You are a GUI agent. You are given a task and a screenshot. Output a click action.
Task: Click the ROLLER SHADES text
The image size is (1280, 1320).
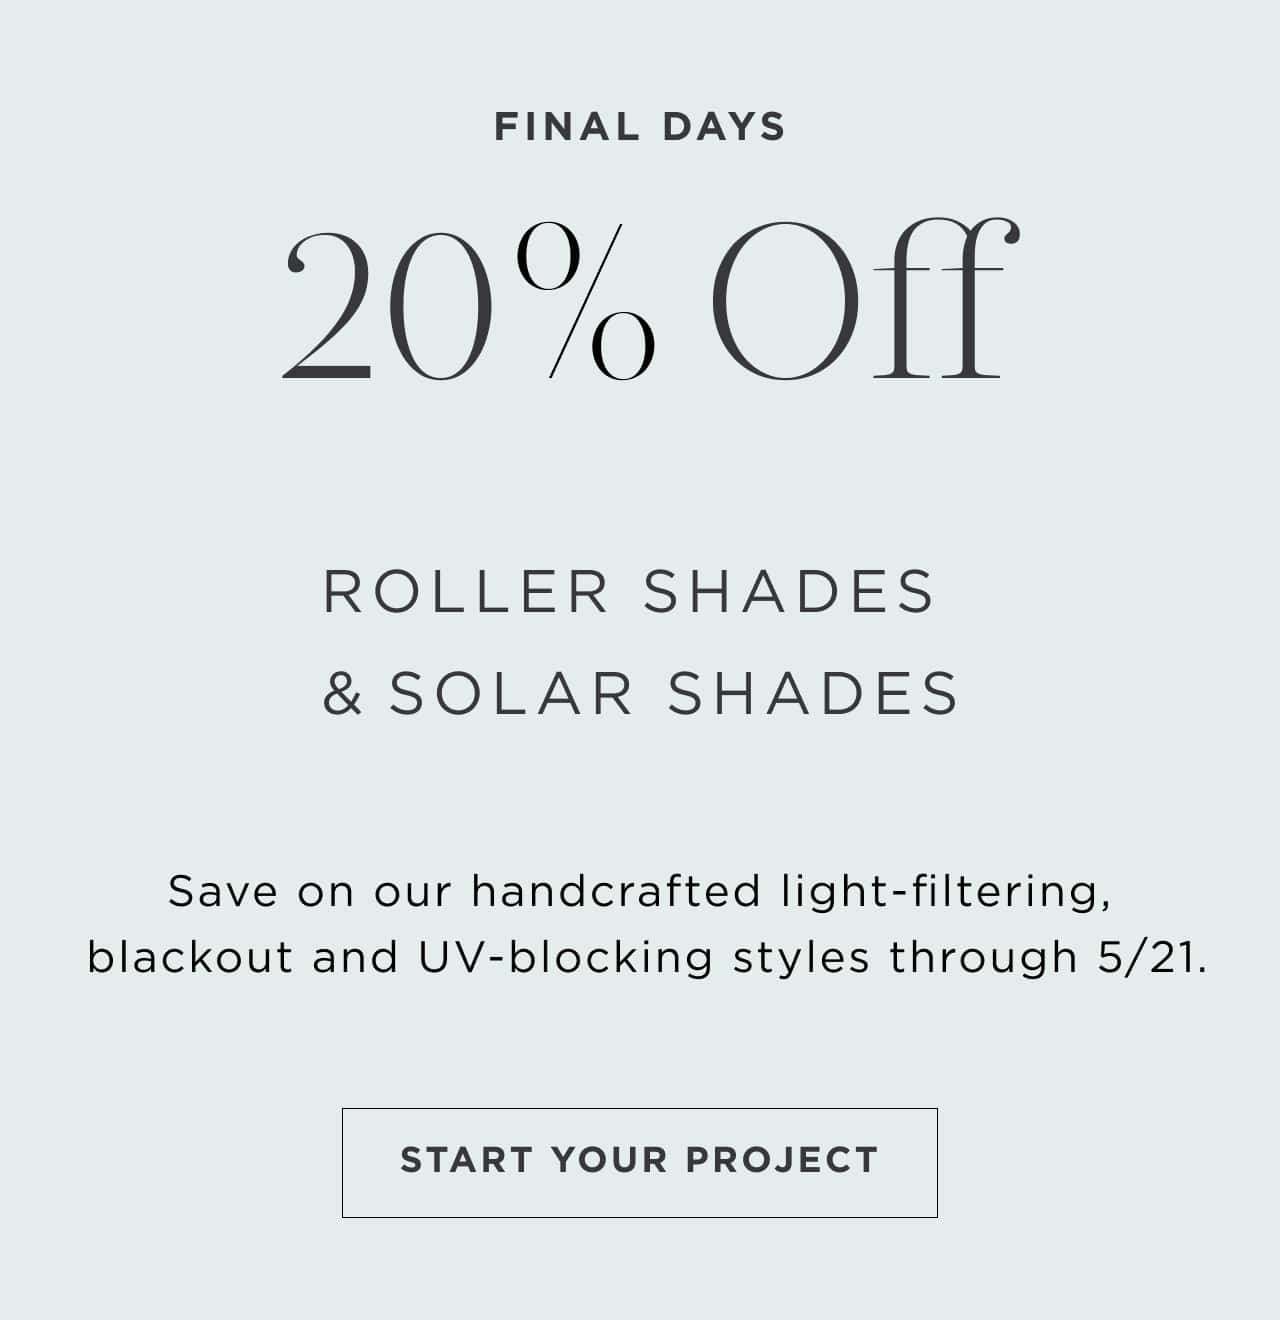(x=629, y=591)
